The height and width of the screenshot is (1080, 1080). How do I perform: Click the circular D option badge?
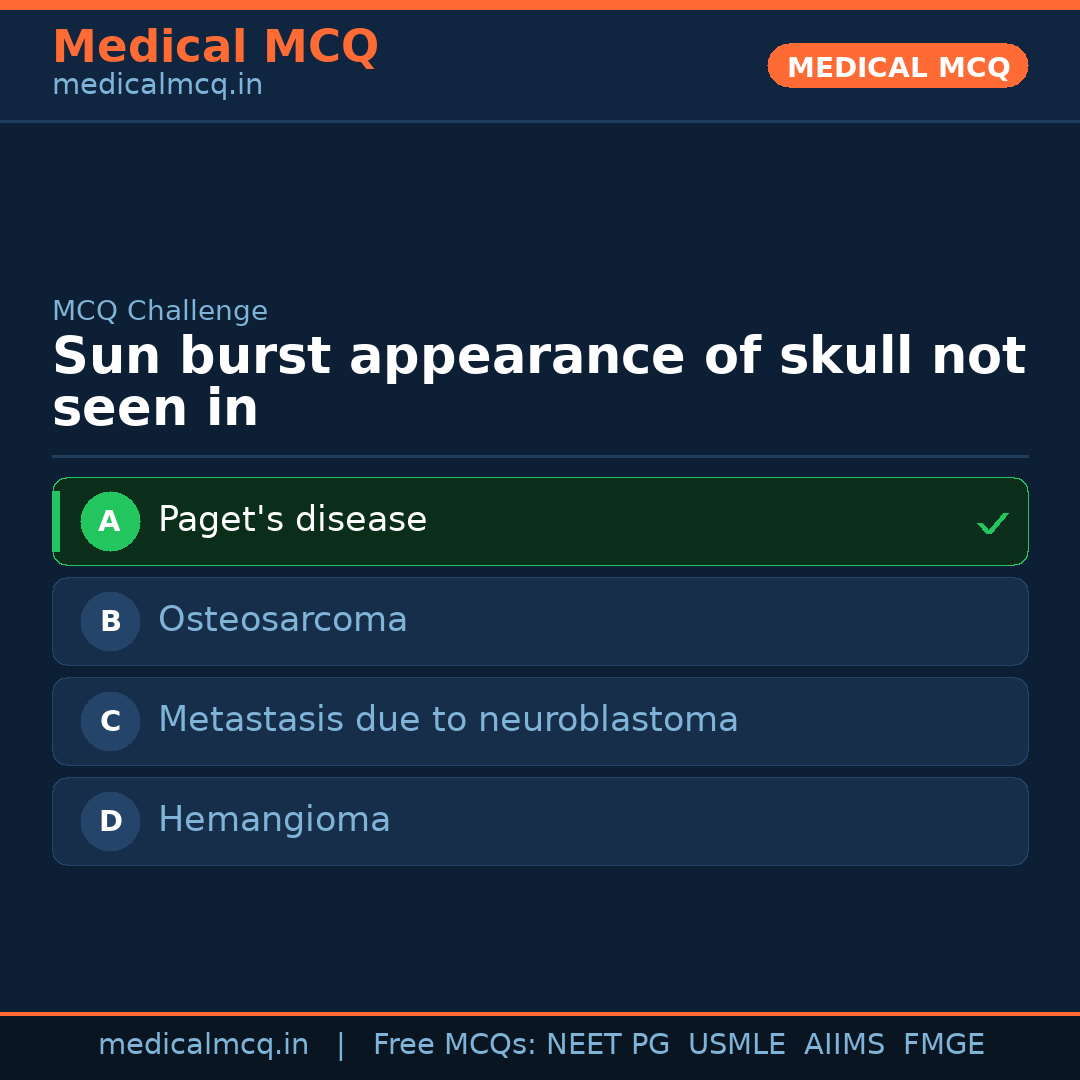tap(110, 821)
